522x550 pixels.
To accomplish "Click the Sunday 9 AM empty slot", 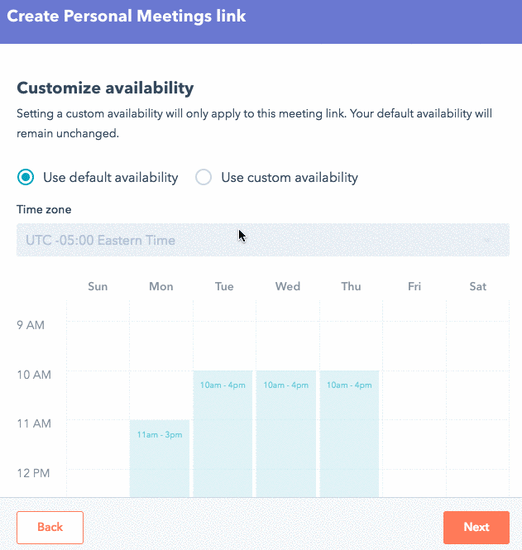I will pos(98,346).
